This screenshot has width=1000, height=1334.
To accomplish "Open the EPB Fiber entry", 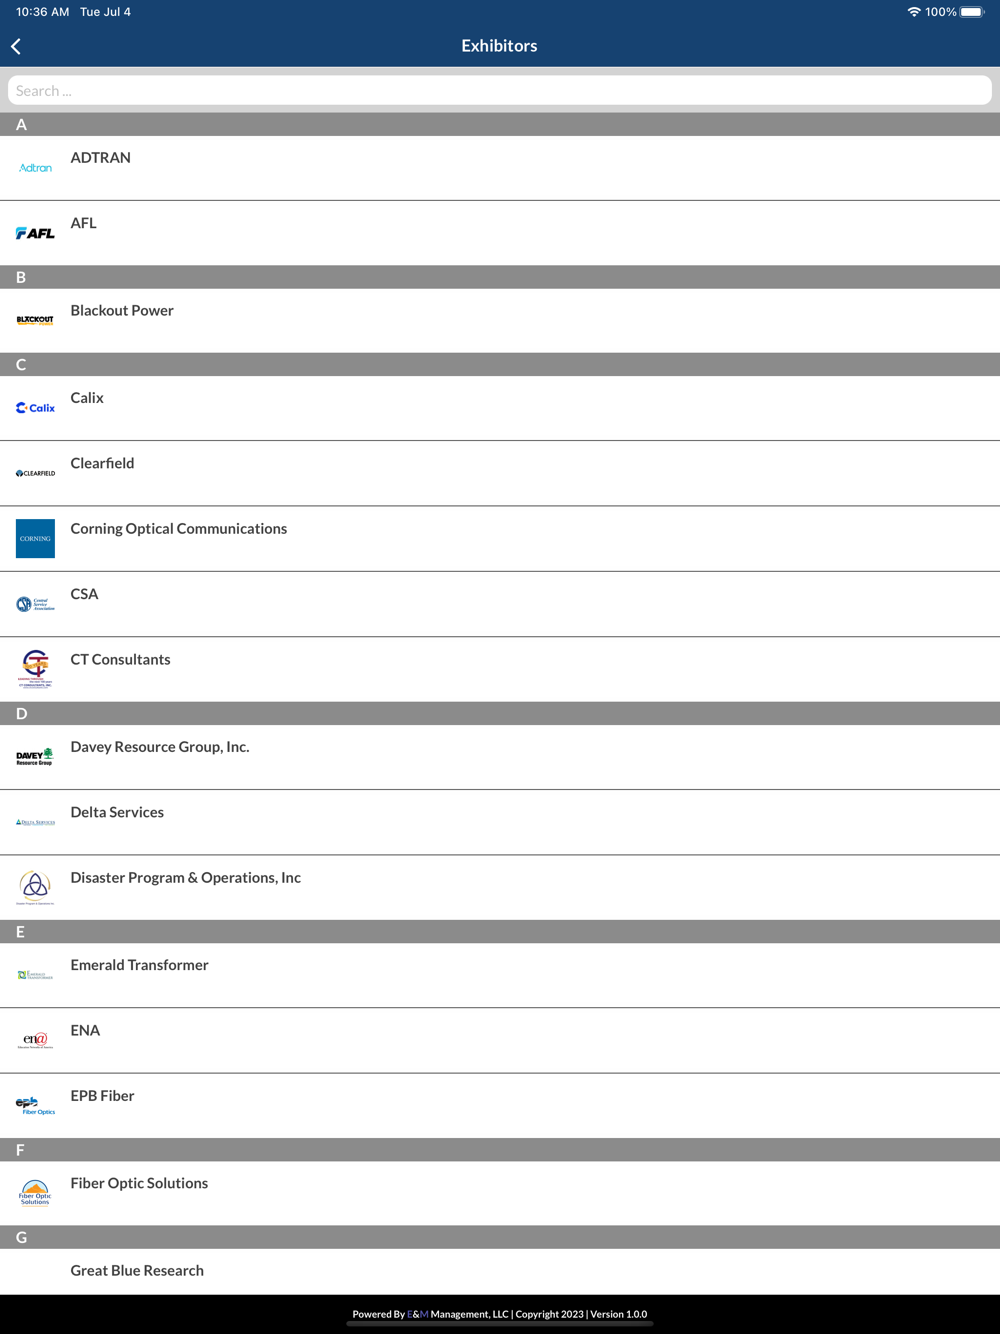I will (500, 1106).
